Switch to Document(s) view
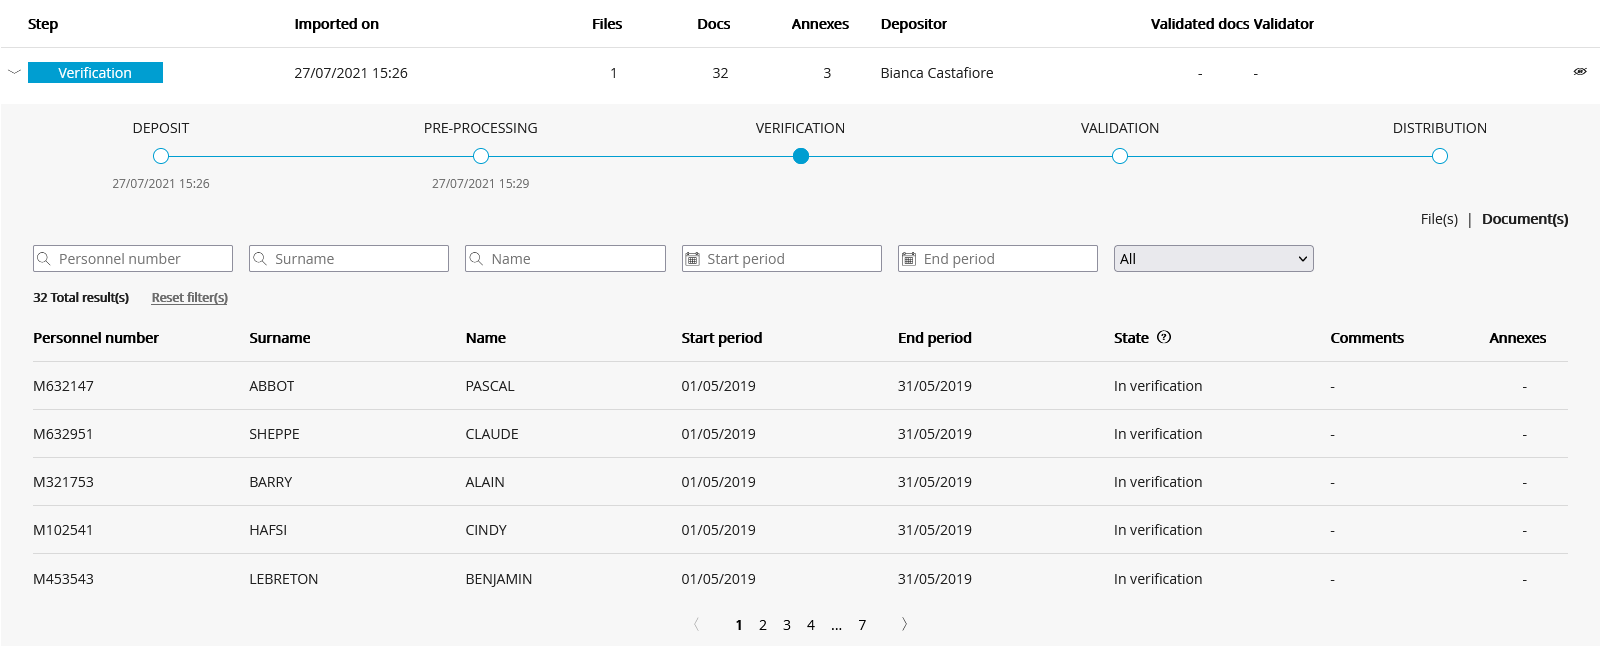Viewport: 1601px width, 647px height. click(1525, 219)
